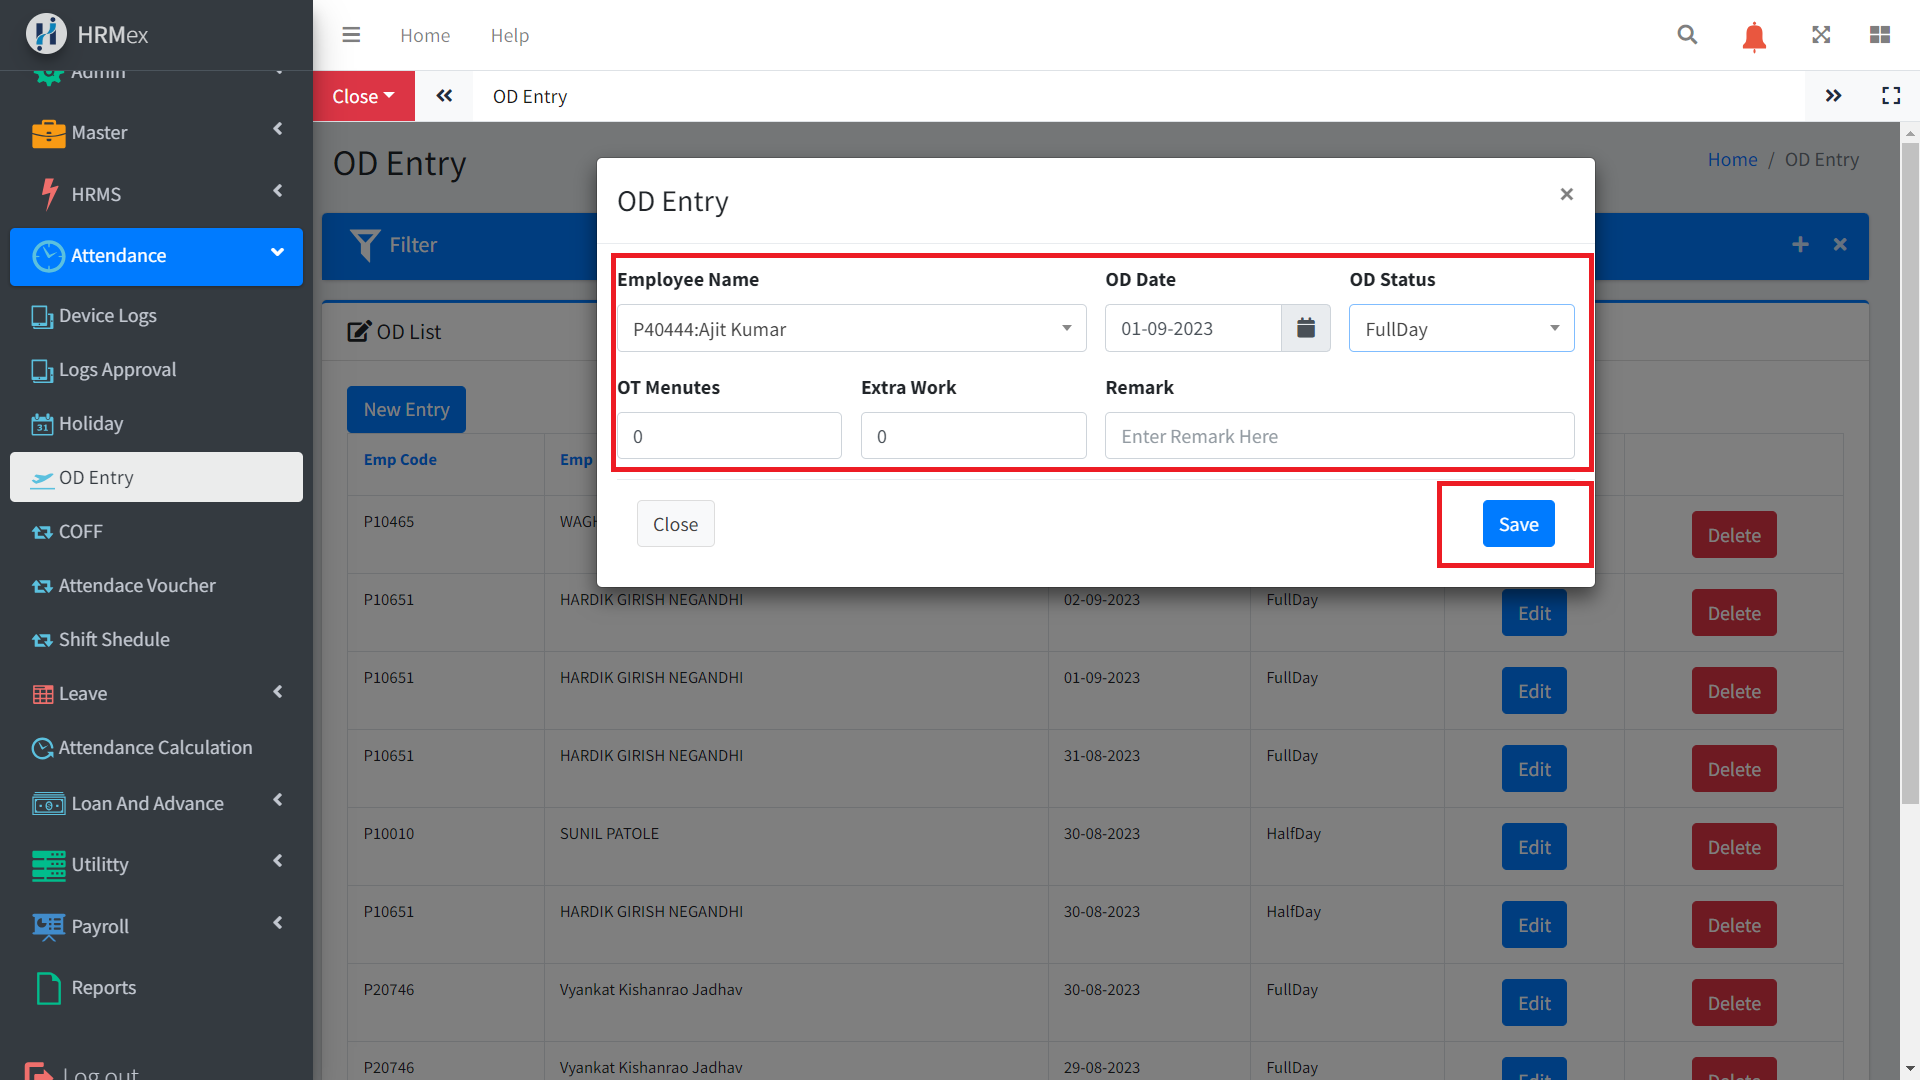Click the grid apps icon top right
The width and height of the screenshot is (1920, 1080).
[1879, 35]
